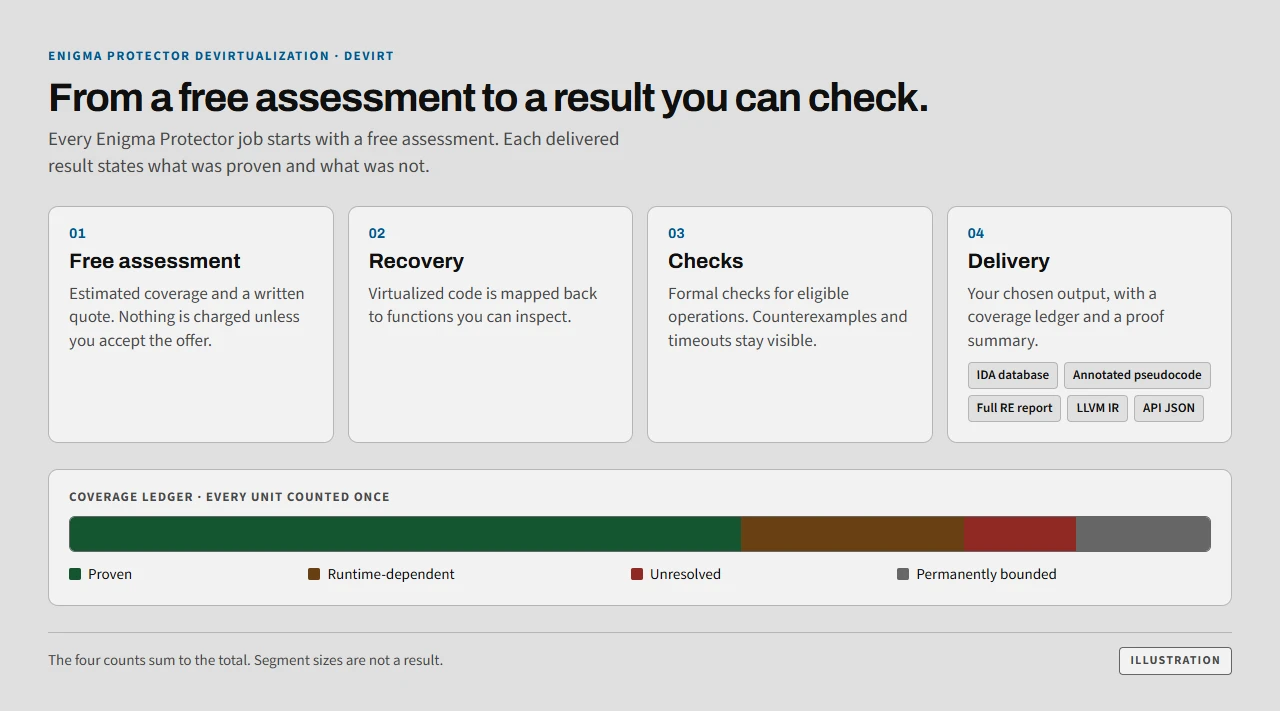Click the Unresolved legend label
This screenshot has width=1280, height=711.
pyautogui.click(x=685, y=574)
